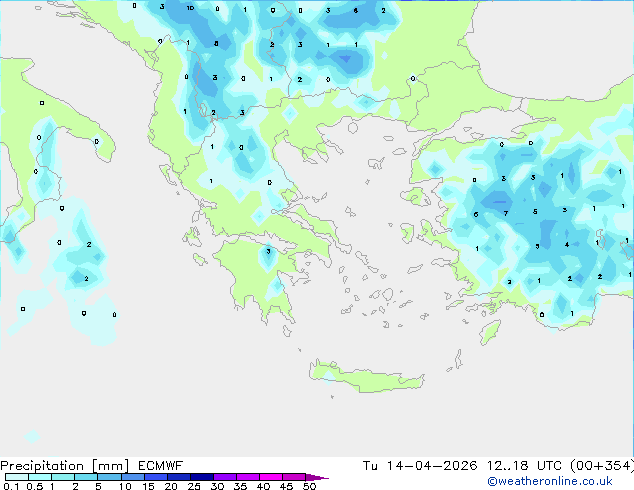Click the 5–10 mm legend color swatch
634x490 pixels.
(109, 477)
